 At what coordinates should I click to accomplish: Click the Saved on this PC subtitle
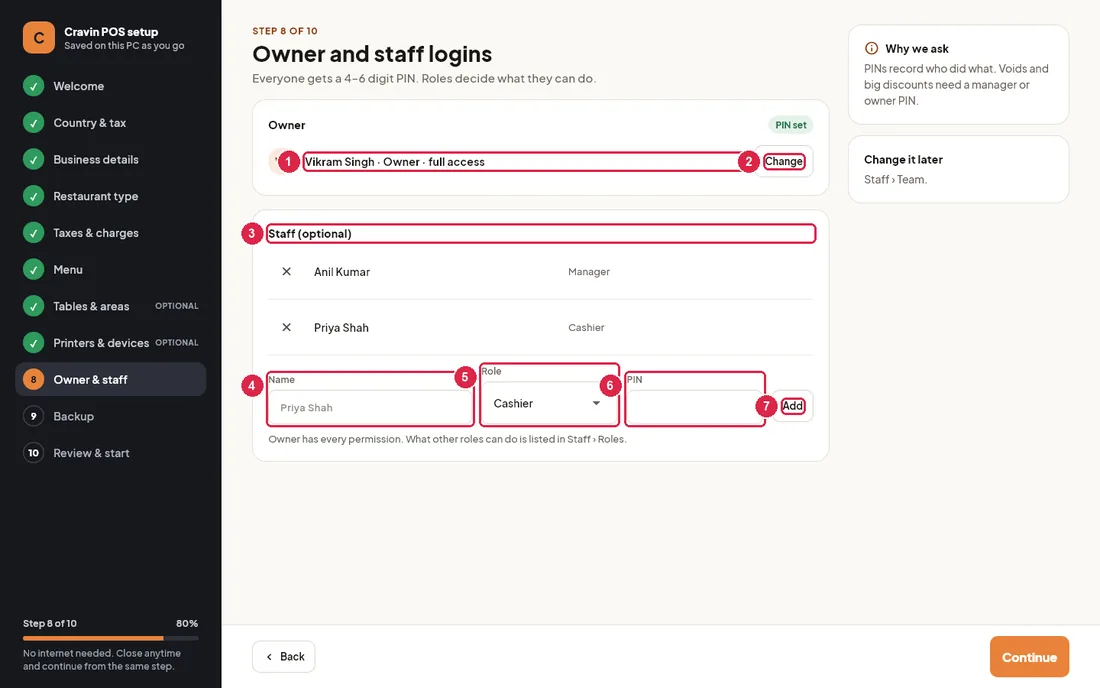[124, 46]
